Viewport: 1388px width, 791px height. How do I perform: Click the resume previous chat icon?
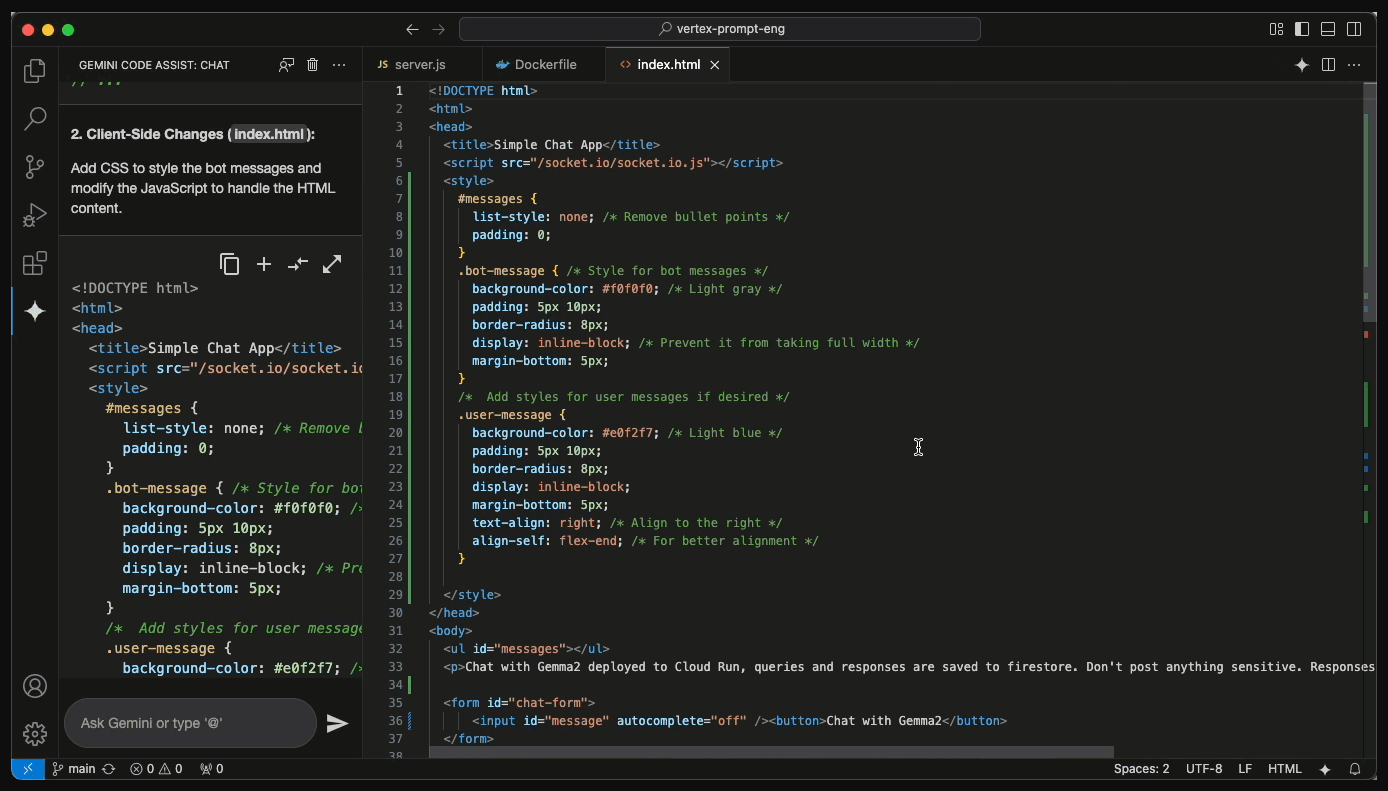pyautogui.click(x=287, y=65)
